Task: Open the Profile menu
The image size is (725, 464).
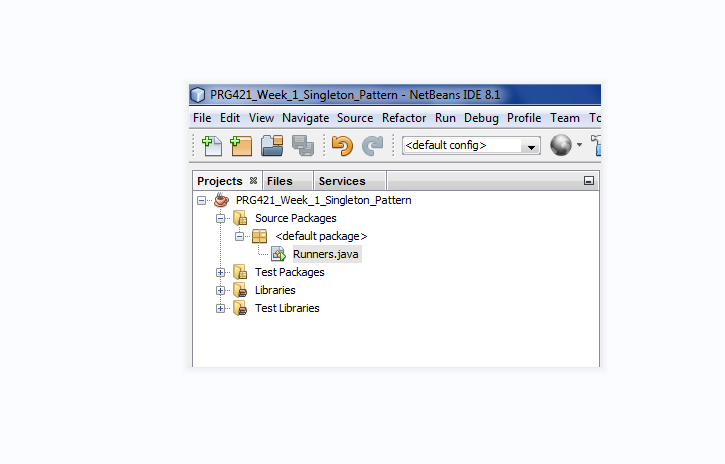Action: pyautogui.click(x=524, y=118)
